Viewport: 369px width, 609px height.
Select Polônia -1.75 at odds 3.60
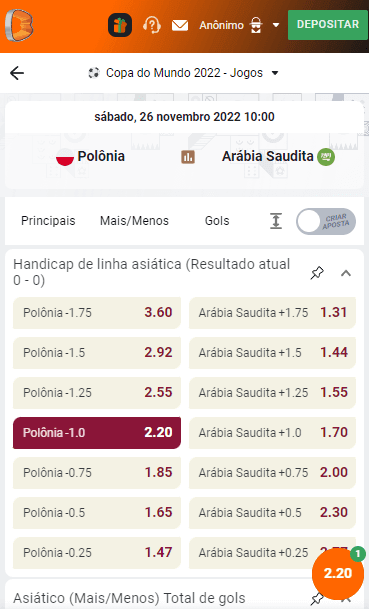[x=97, y=313]
